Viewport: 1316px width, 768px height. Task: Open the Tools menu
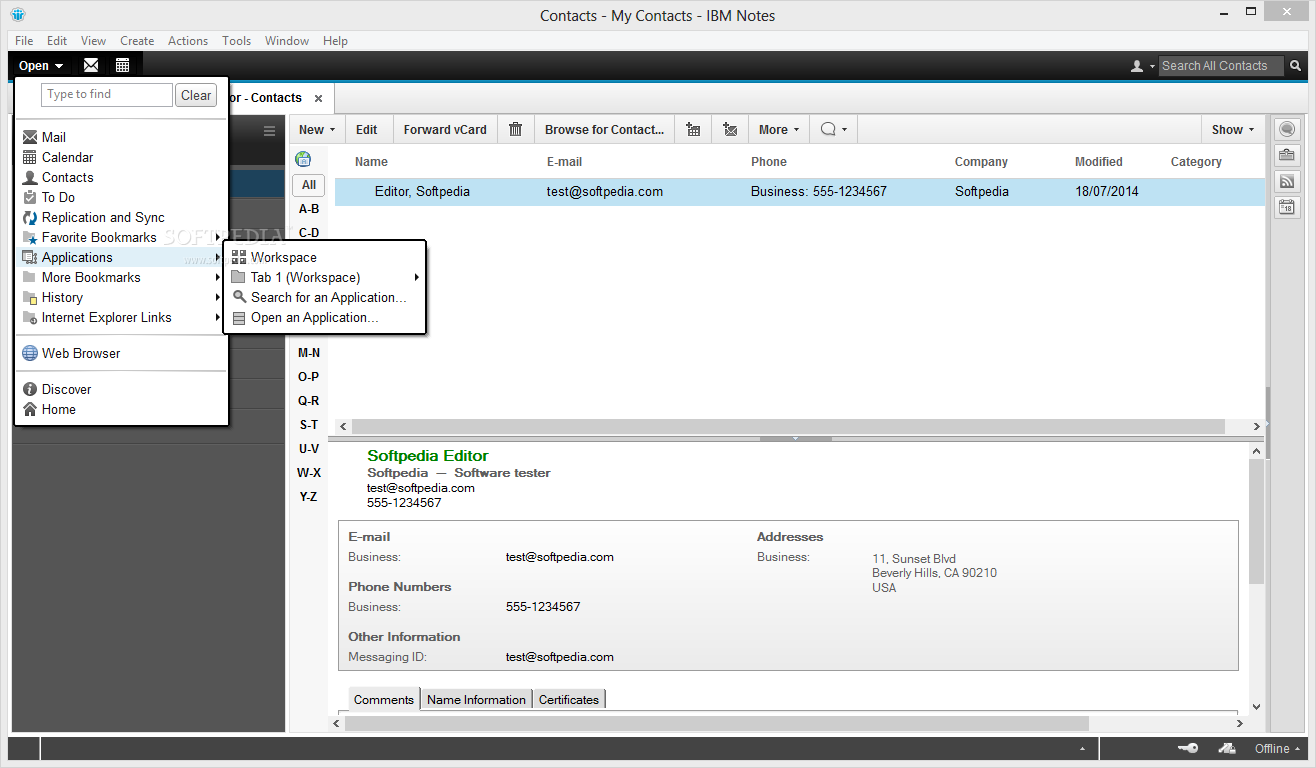tap(236, 41)
